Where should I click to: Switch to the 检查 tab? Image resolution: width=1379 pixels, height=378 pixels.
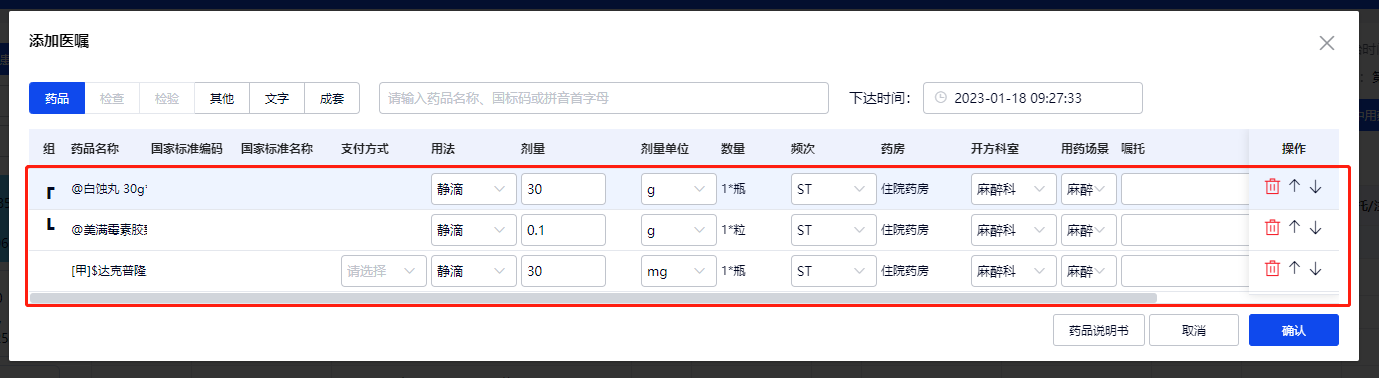point(112,98)
